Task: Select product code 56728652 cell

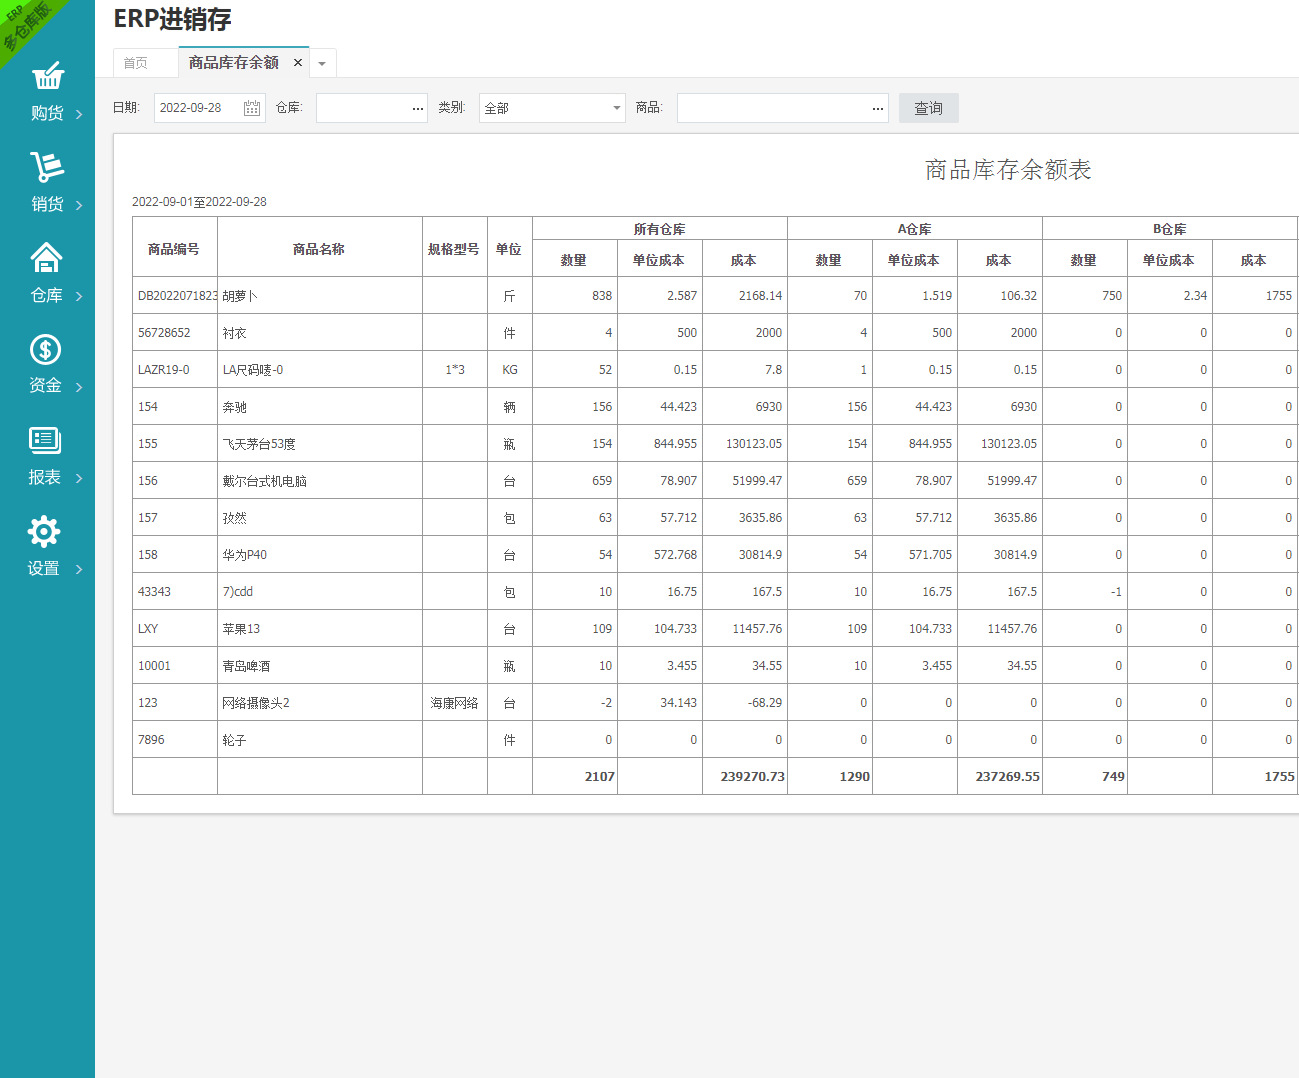Action: [175, 333]
